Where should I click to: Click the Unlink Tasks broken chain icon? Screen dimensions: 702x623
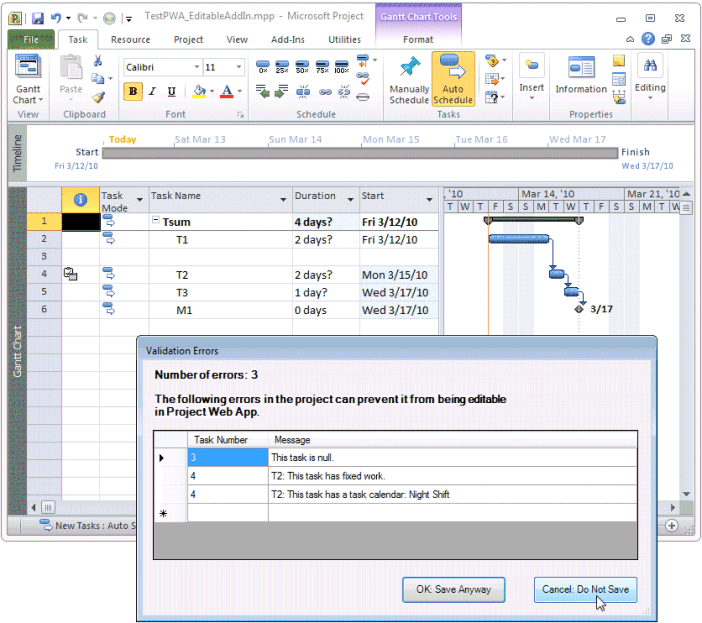coord(344,92)
